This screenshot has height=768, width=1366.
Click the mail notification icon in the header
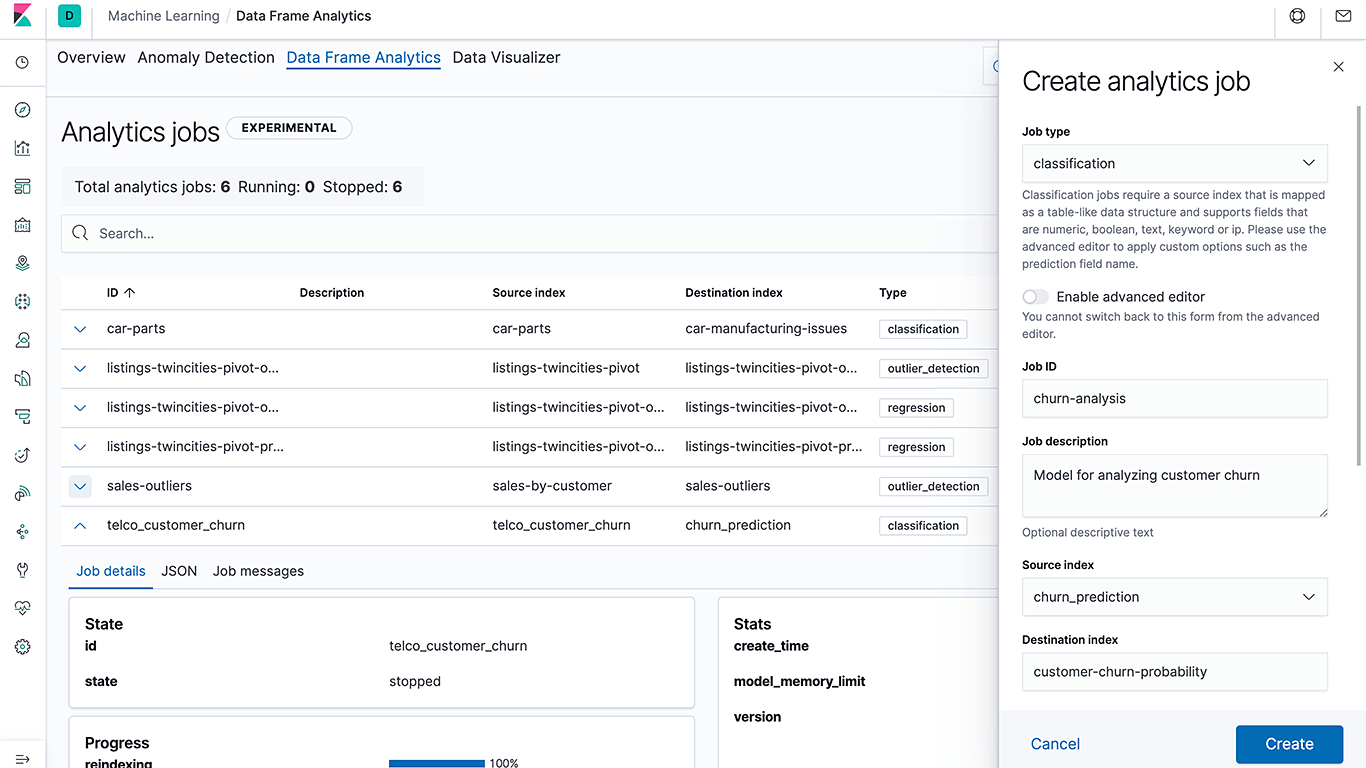[1343, 16]
